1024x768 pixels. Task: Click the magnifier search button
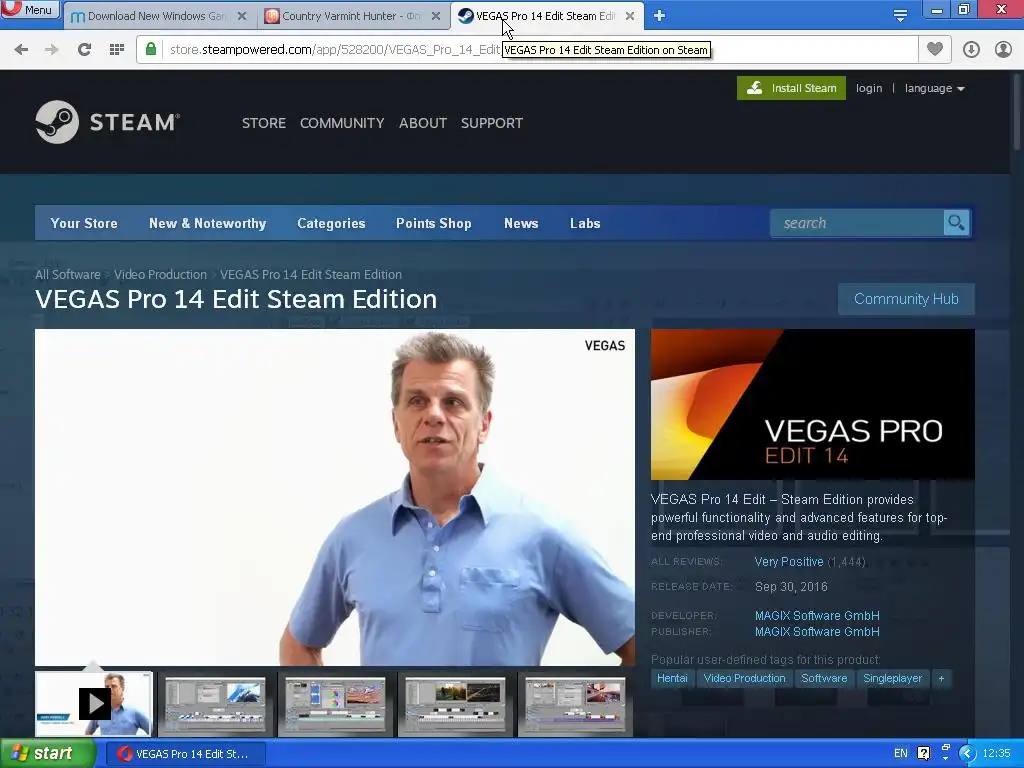tap(956, 223)
